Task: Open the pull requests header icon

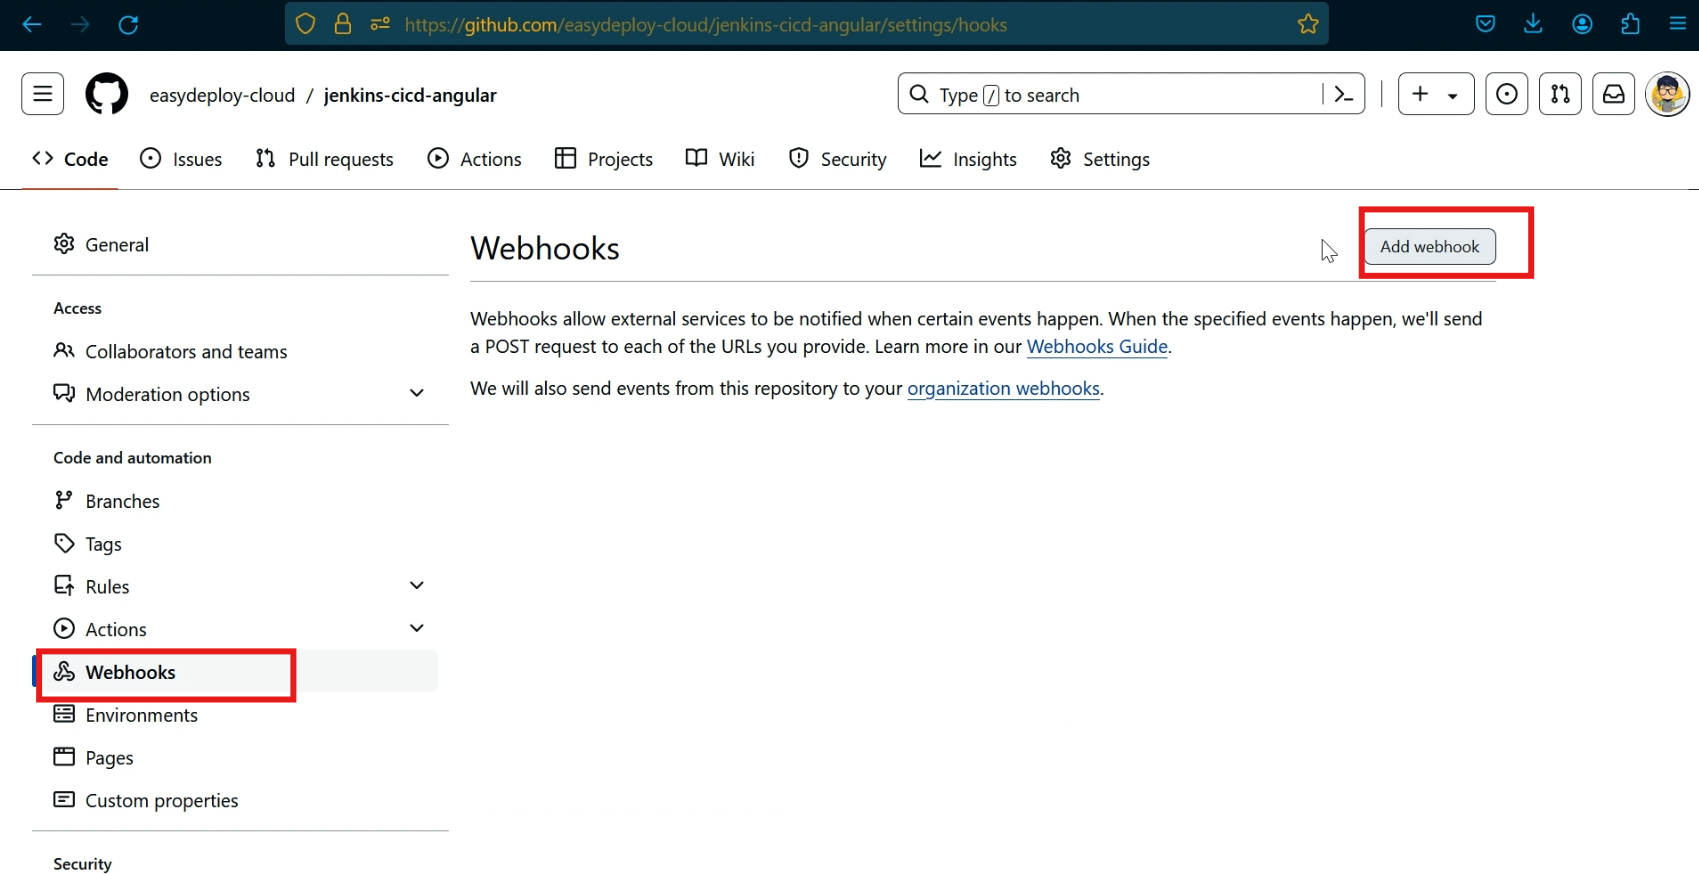Action: click(1560, 94)
